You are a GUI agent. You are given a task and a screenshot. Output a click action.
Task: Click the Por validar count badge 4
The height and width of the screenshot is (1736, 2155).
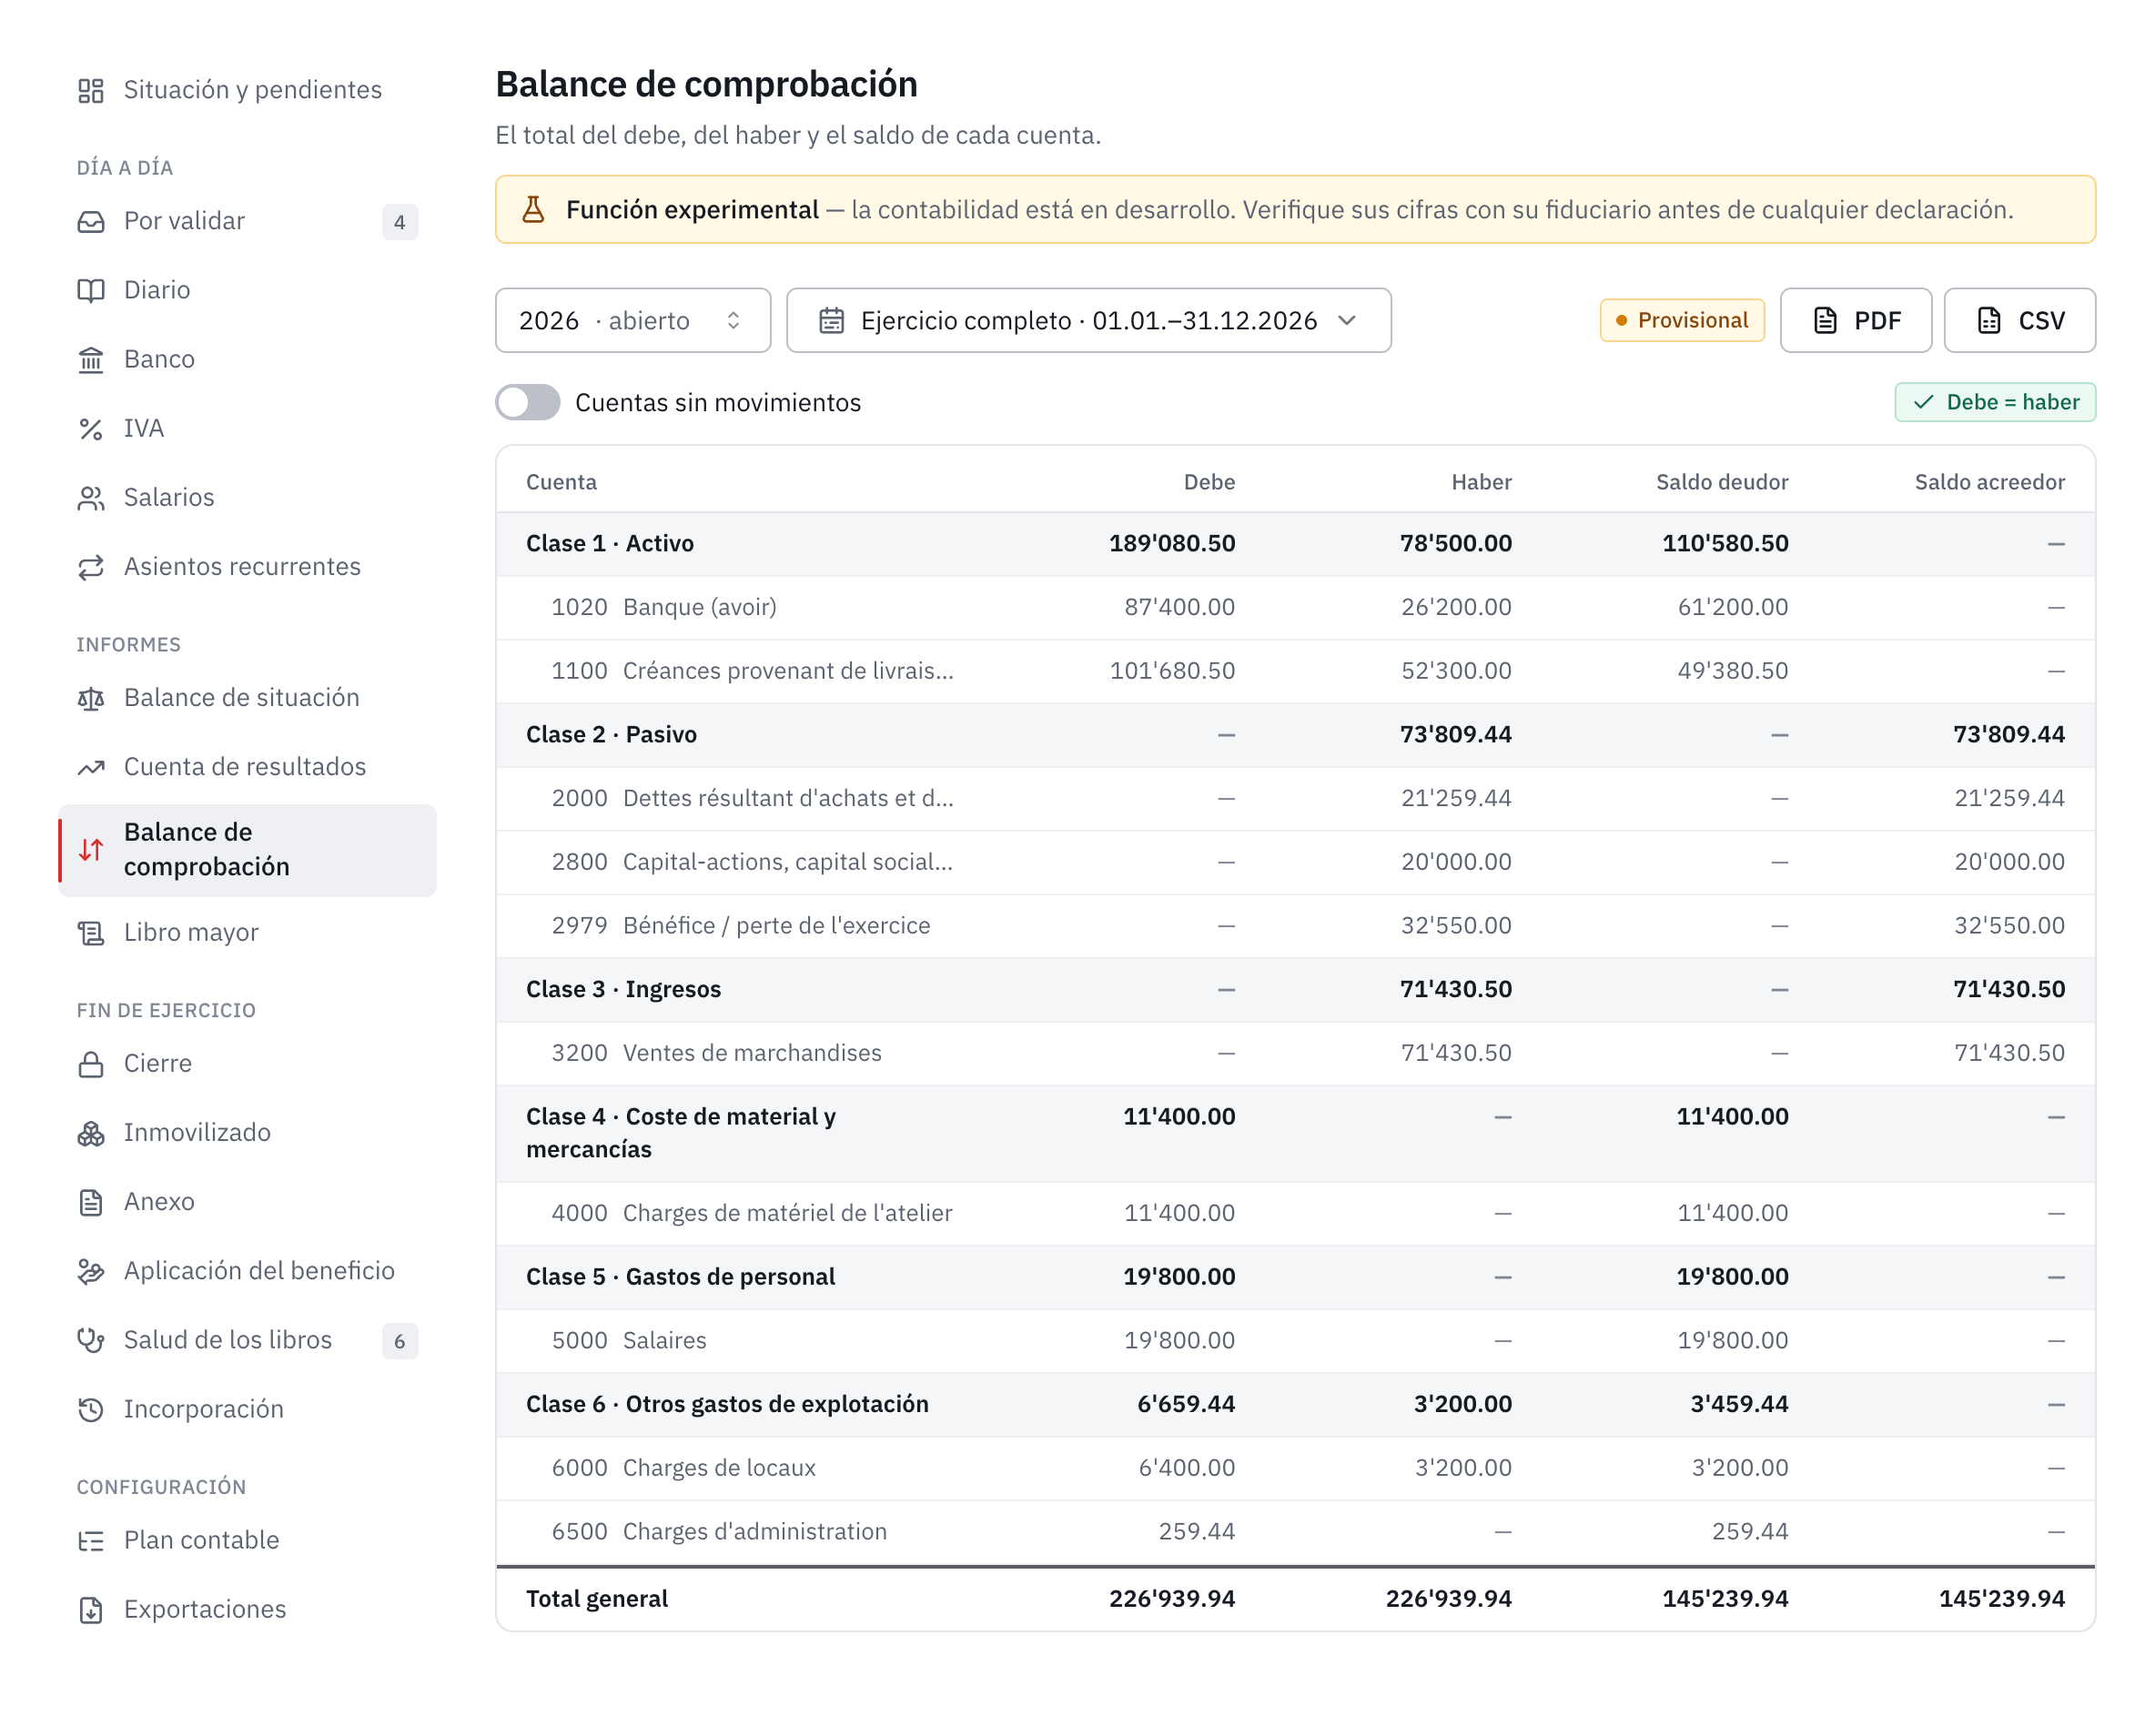pos(399,222)
